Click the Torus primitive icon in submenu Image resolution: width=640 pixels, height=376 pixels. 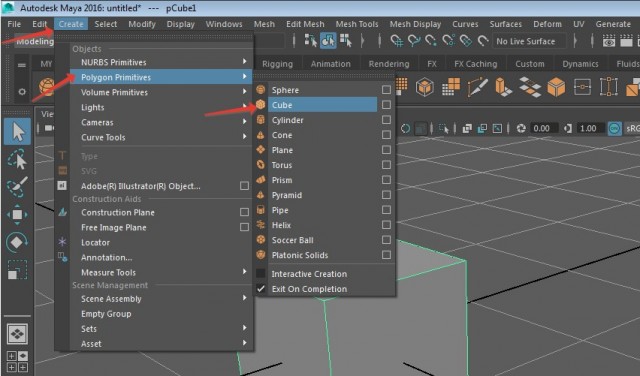[x=261, y=165]
